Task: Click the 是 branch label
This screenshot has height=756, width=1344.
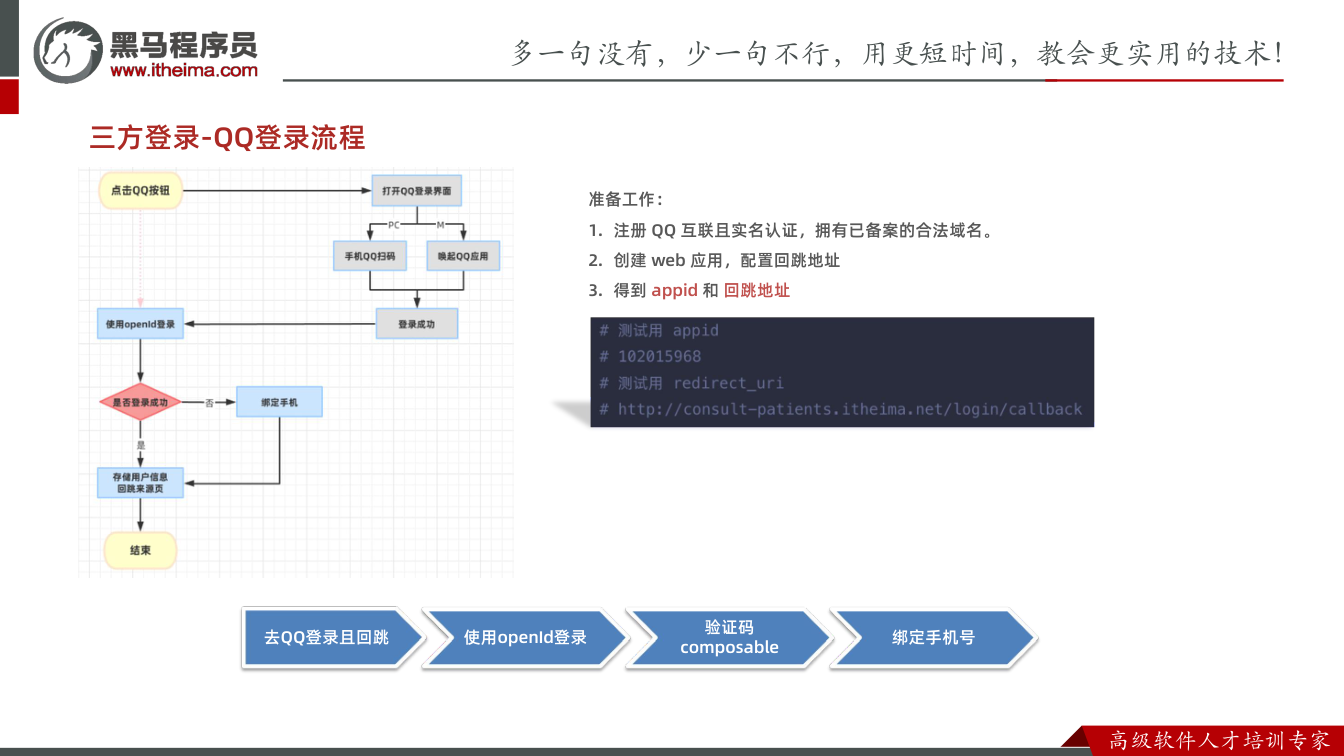Action: 140,443
